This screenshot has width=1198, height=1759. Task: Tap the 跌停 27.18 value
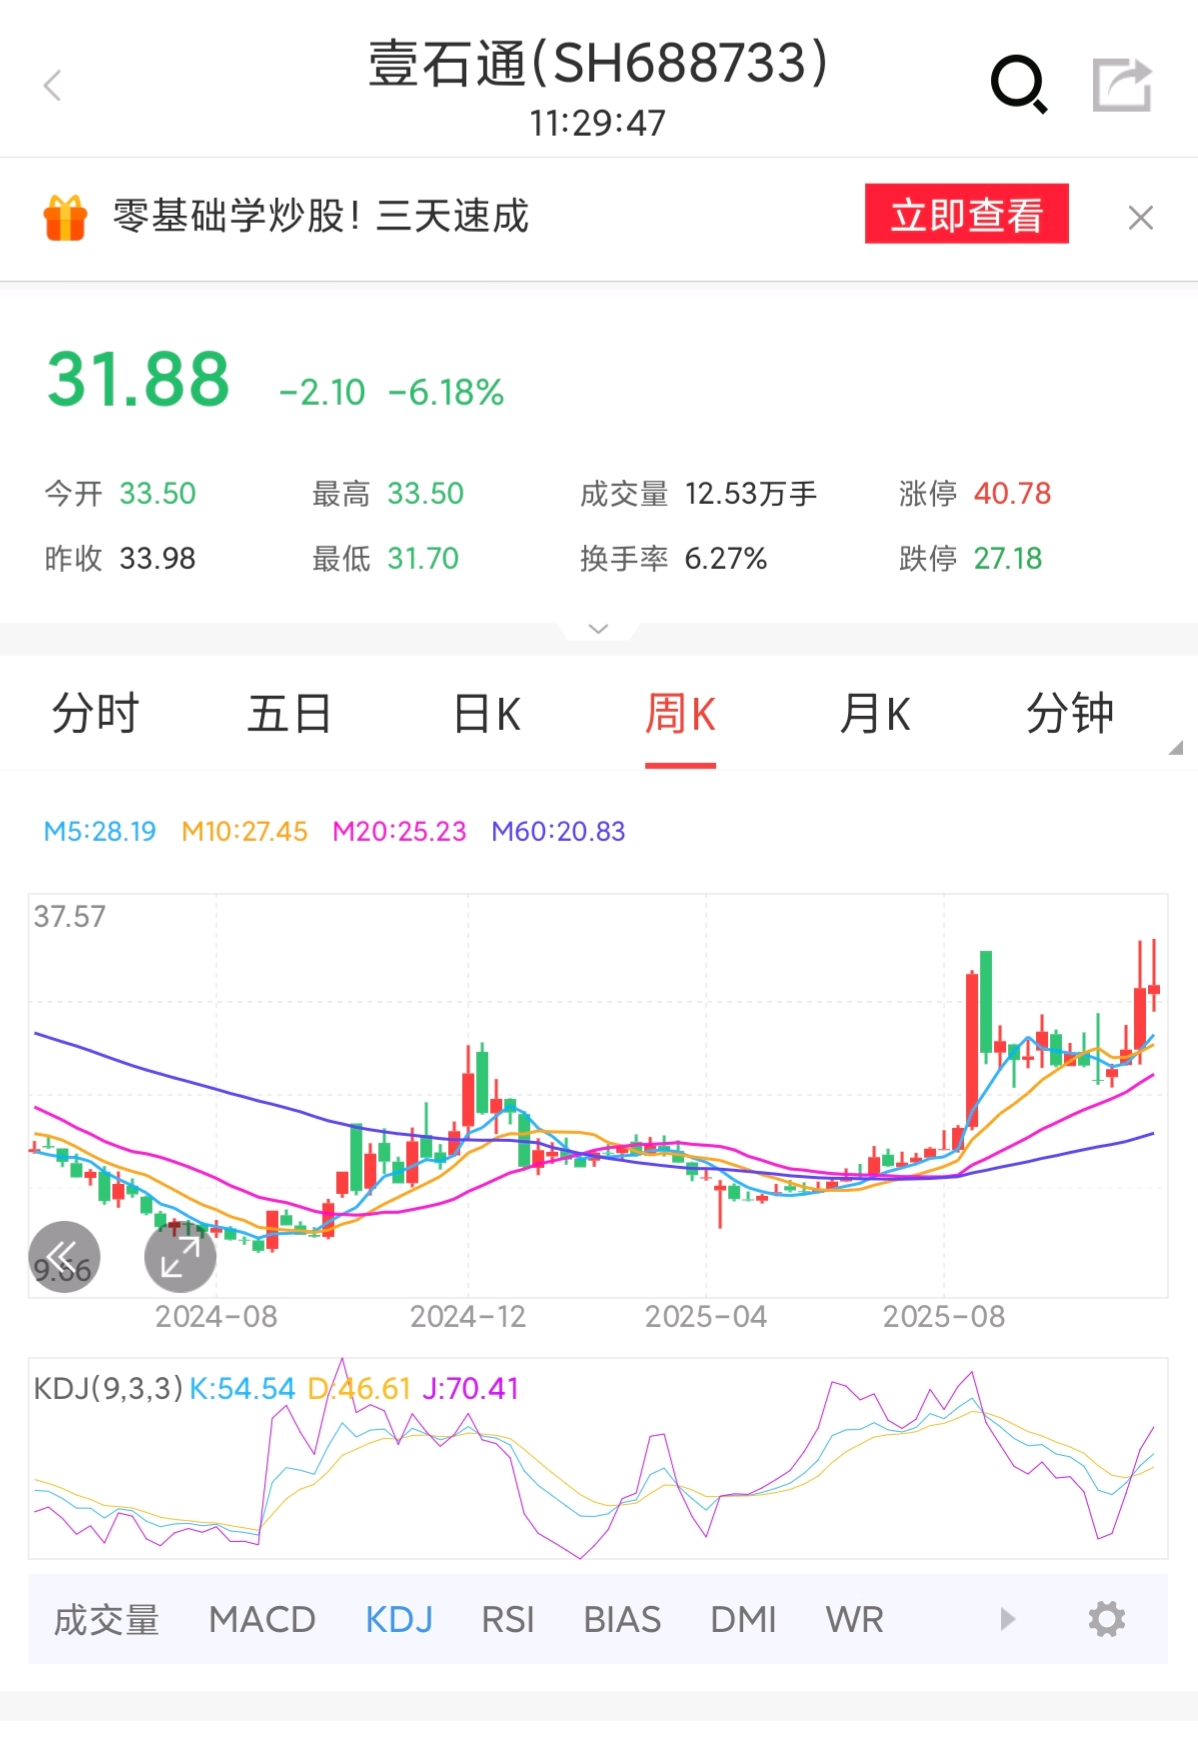click(x=1008, y=558)
